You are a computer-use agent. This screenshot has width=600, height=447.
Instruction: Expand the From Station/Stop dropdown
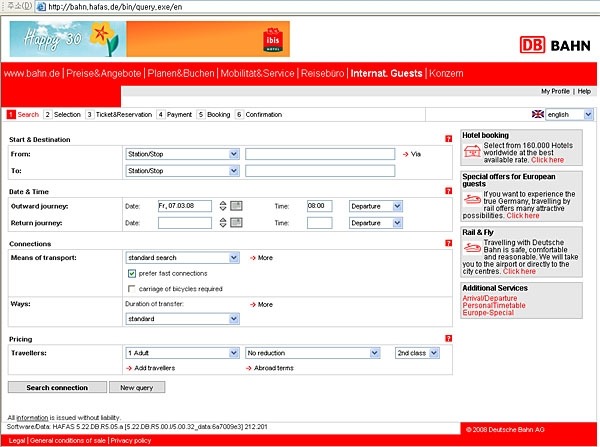coord(183,154)
